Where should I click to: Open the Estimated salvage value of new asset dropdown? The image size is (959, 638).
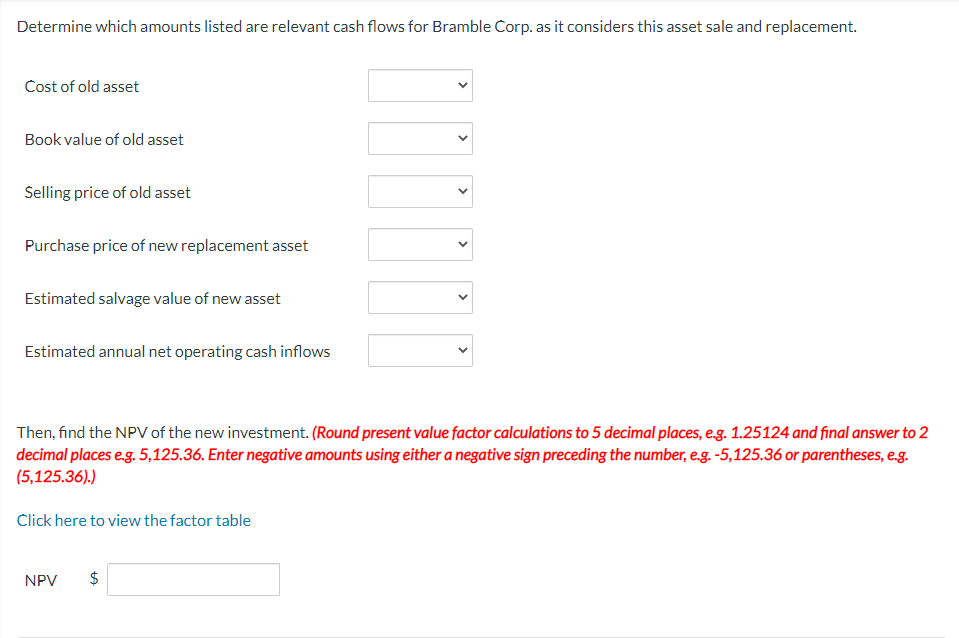(x=420, y=297)
